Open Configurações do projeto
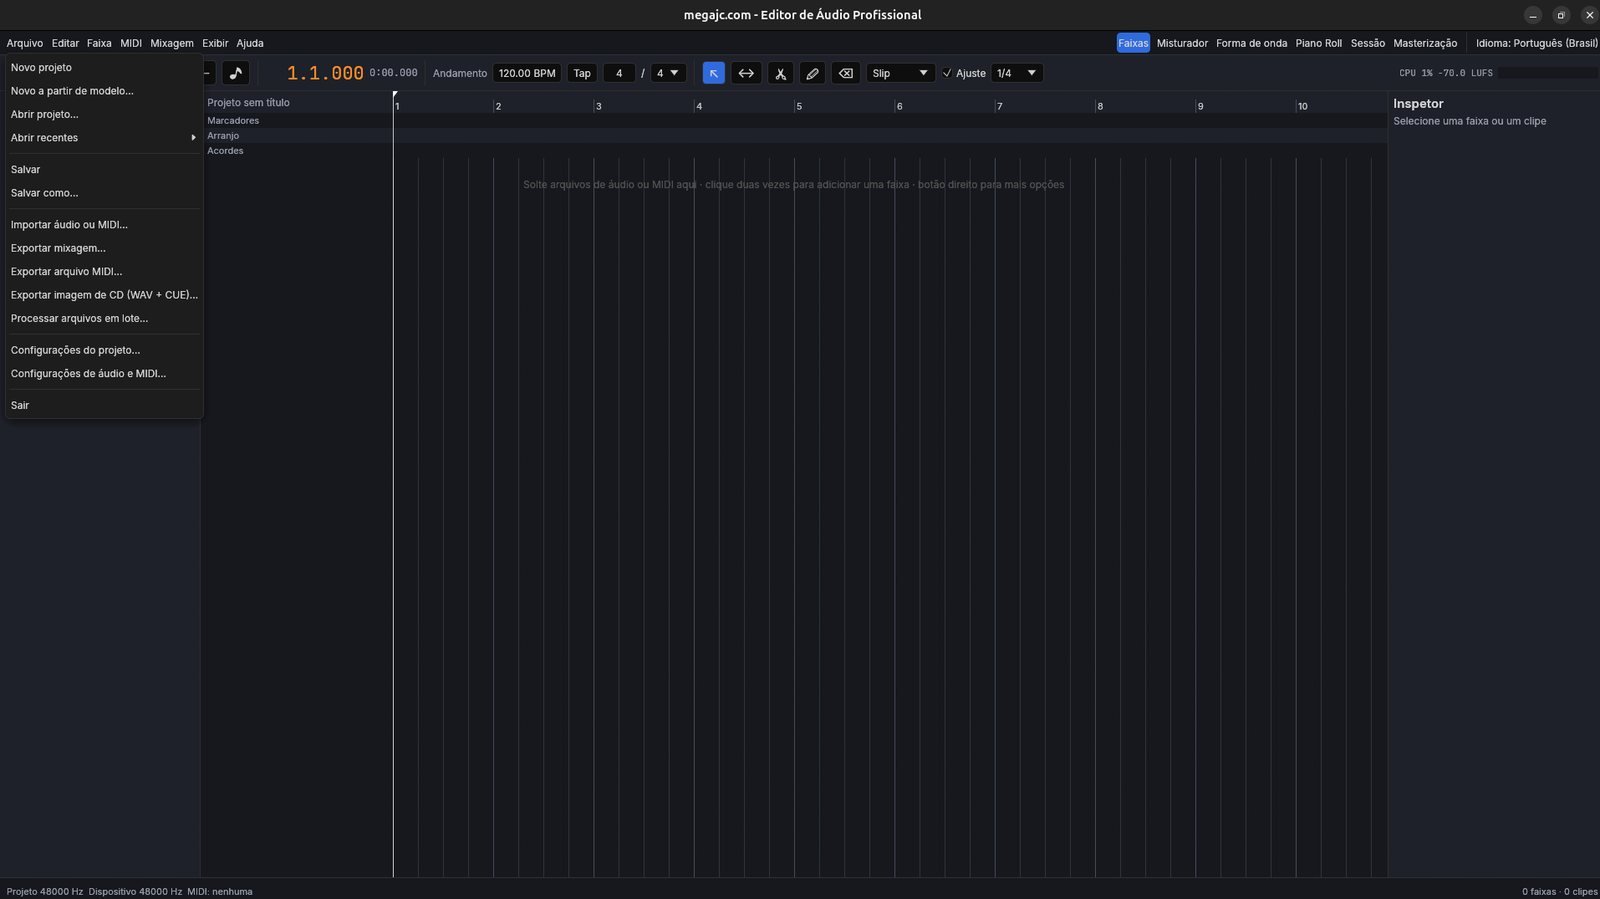The height and width of the screenshot is (899, 1600). (x=104, y=350)
